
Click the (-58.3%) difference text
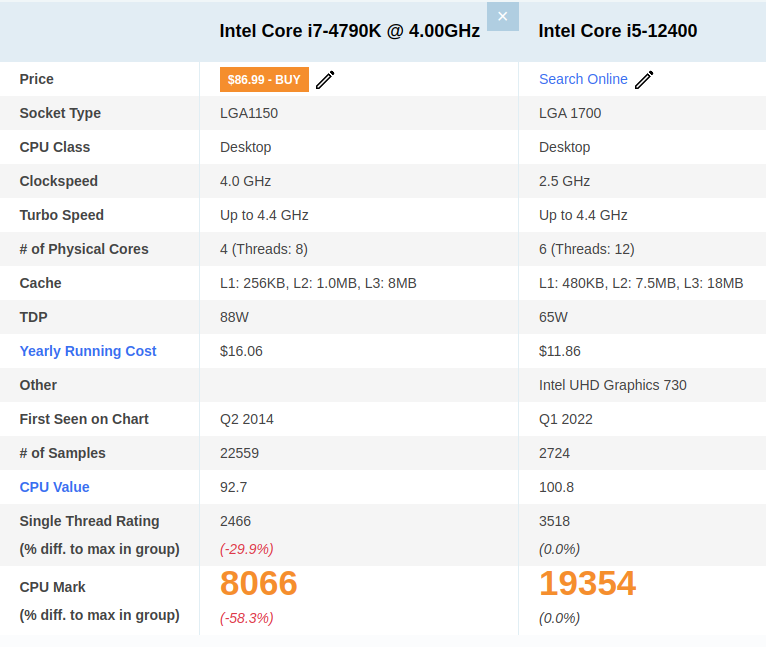[x=247, y=618]
